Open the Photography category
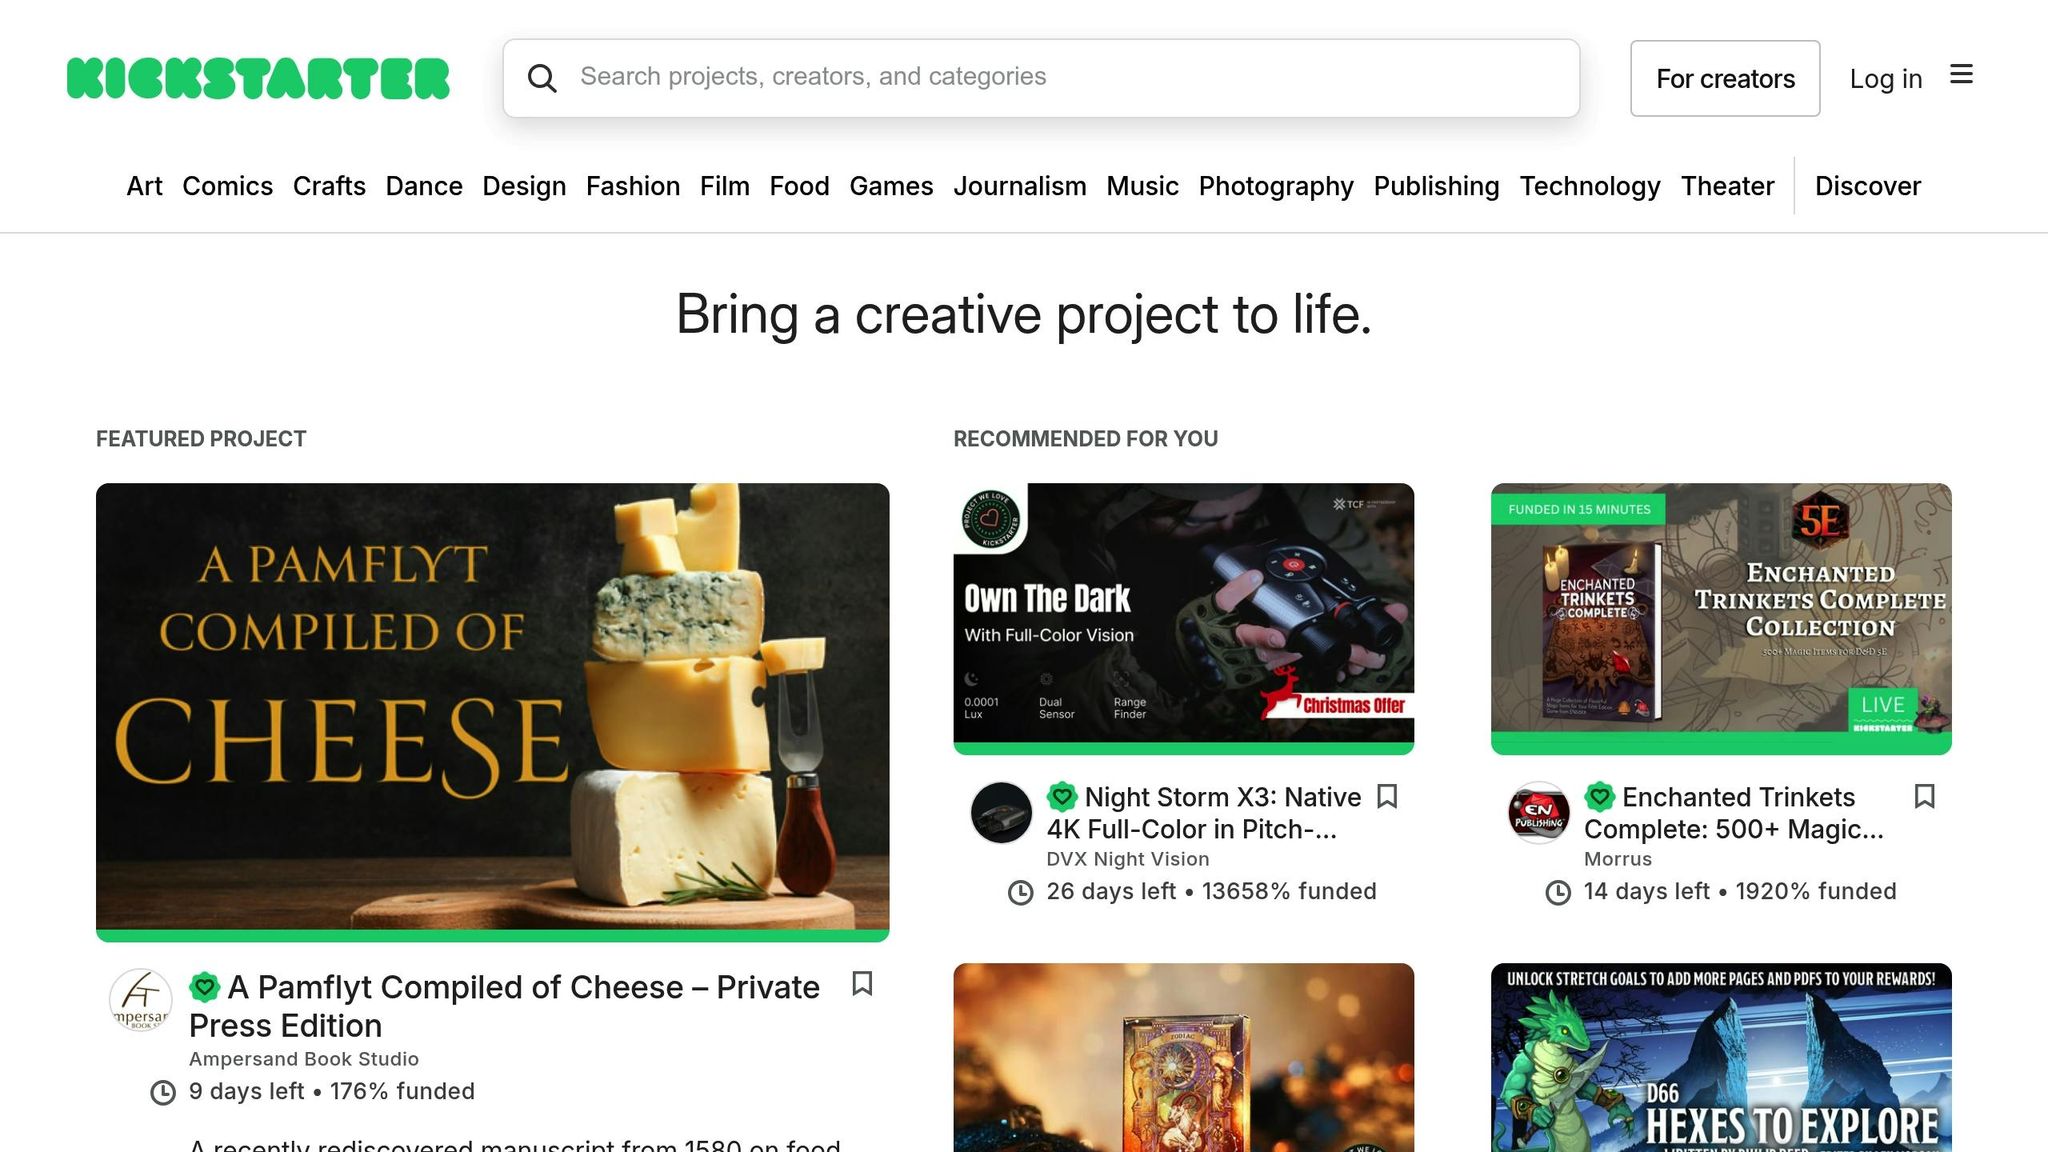This screenshot has width=2048, height=1152. tap(1276, 186)
